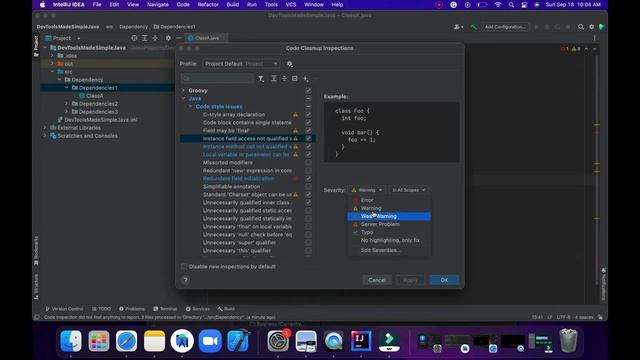Open the Project panel gear options
Screen dimensions: 640x360
coord(168,38)
